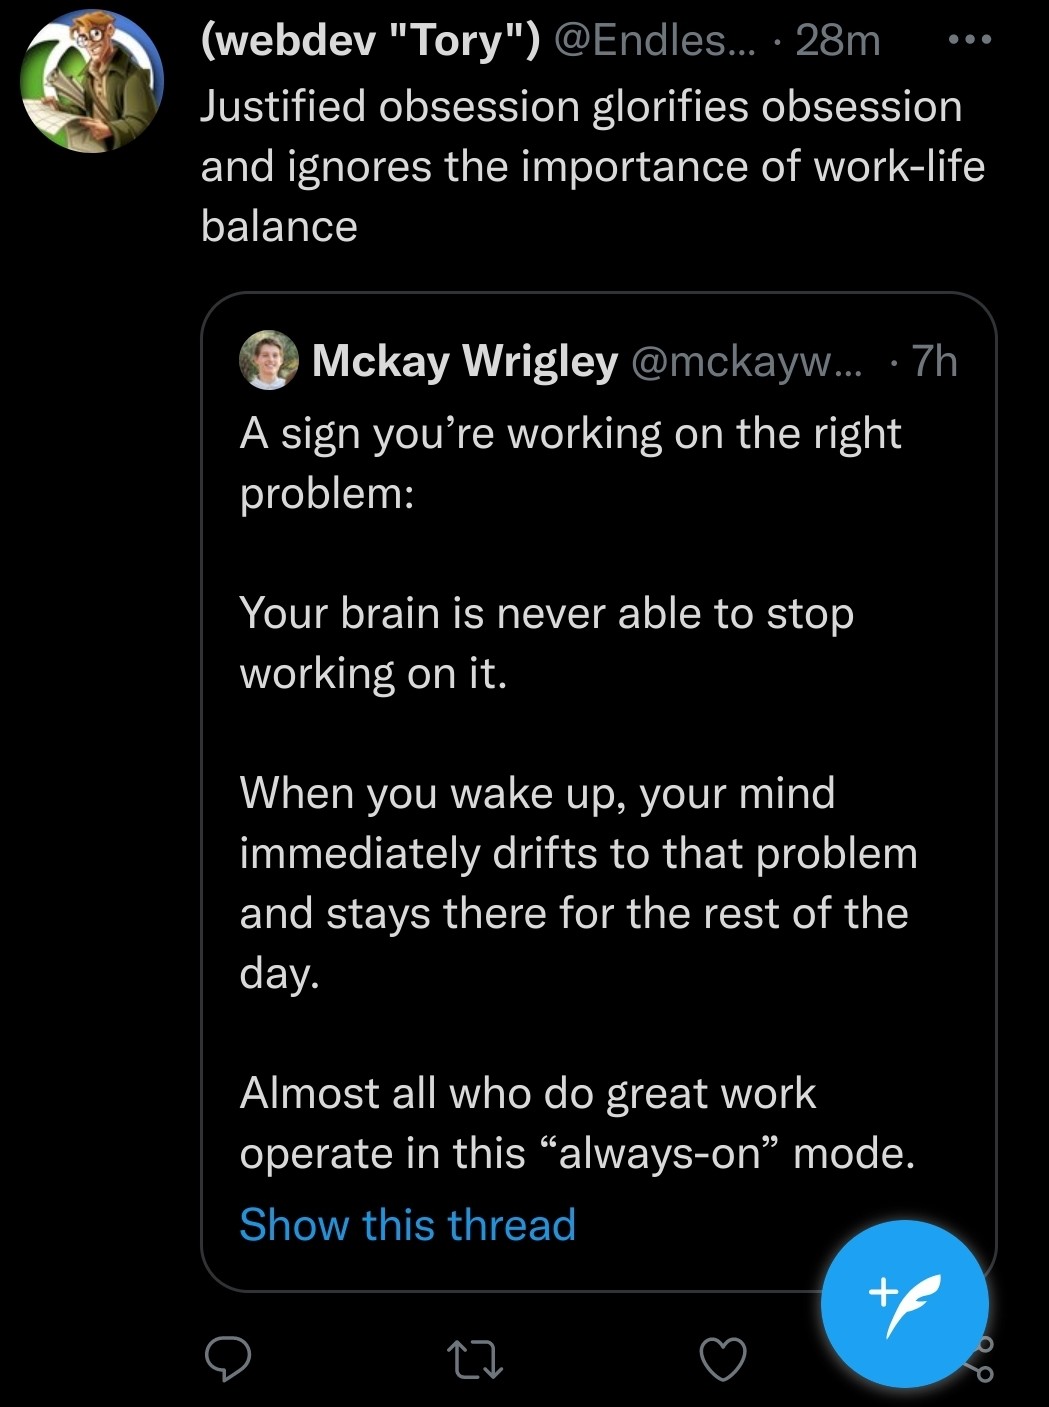1049x1407 pixels.
Task: Tap the 7h timestamp on quoted tweet
Action: click(935, 361)
